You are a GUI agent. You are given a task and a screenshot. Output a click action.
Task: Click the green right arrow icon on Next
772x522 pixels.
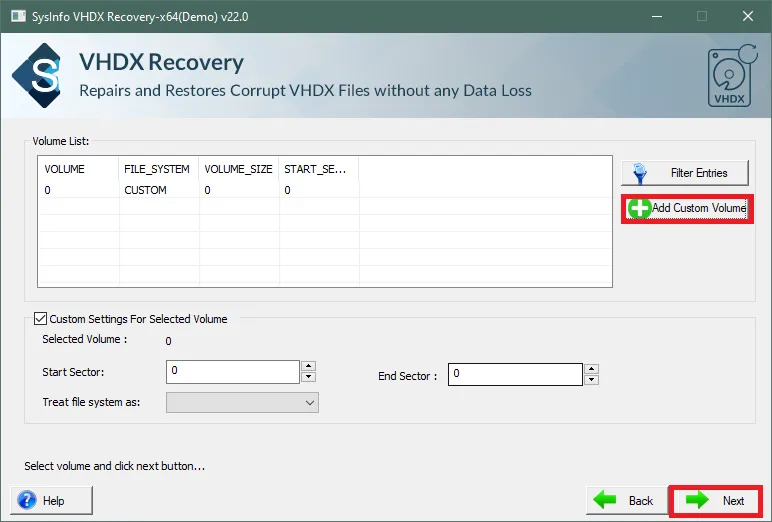pos(697,500)
